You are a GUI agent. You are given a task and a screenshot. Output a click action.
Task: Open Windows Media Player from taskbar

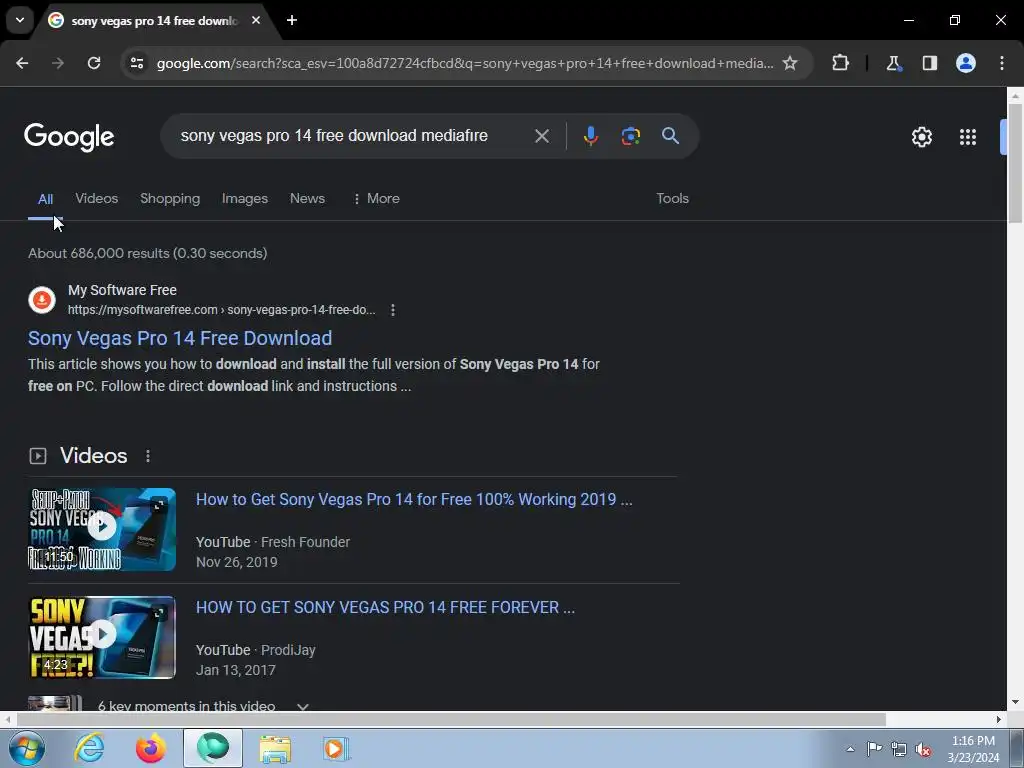click(336, 748)
